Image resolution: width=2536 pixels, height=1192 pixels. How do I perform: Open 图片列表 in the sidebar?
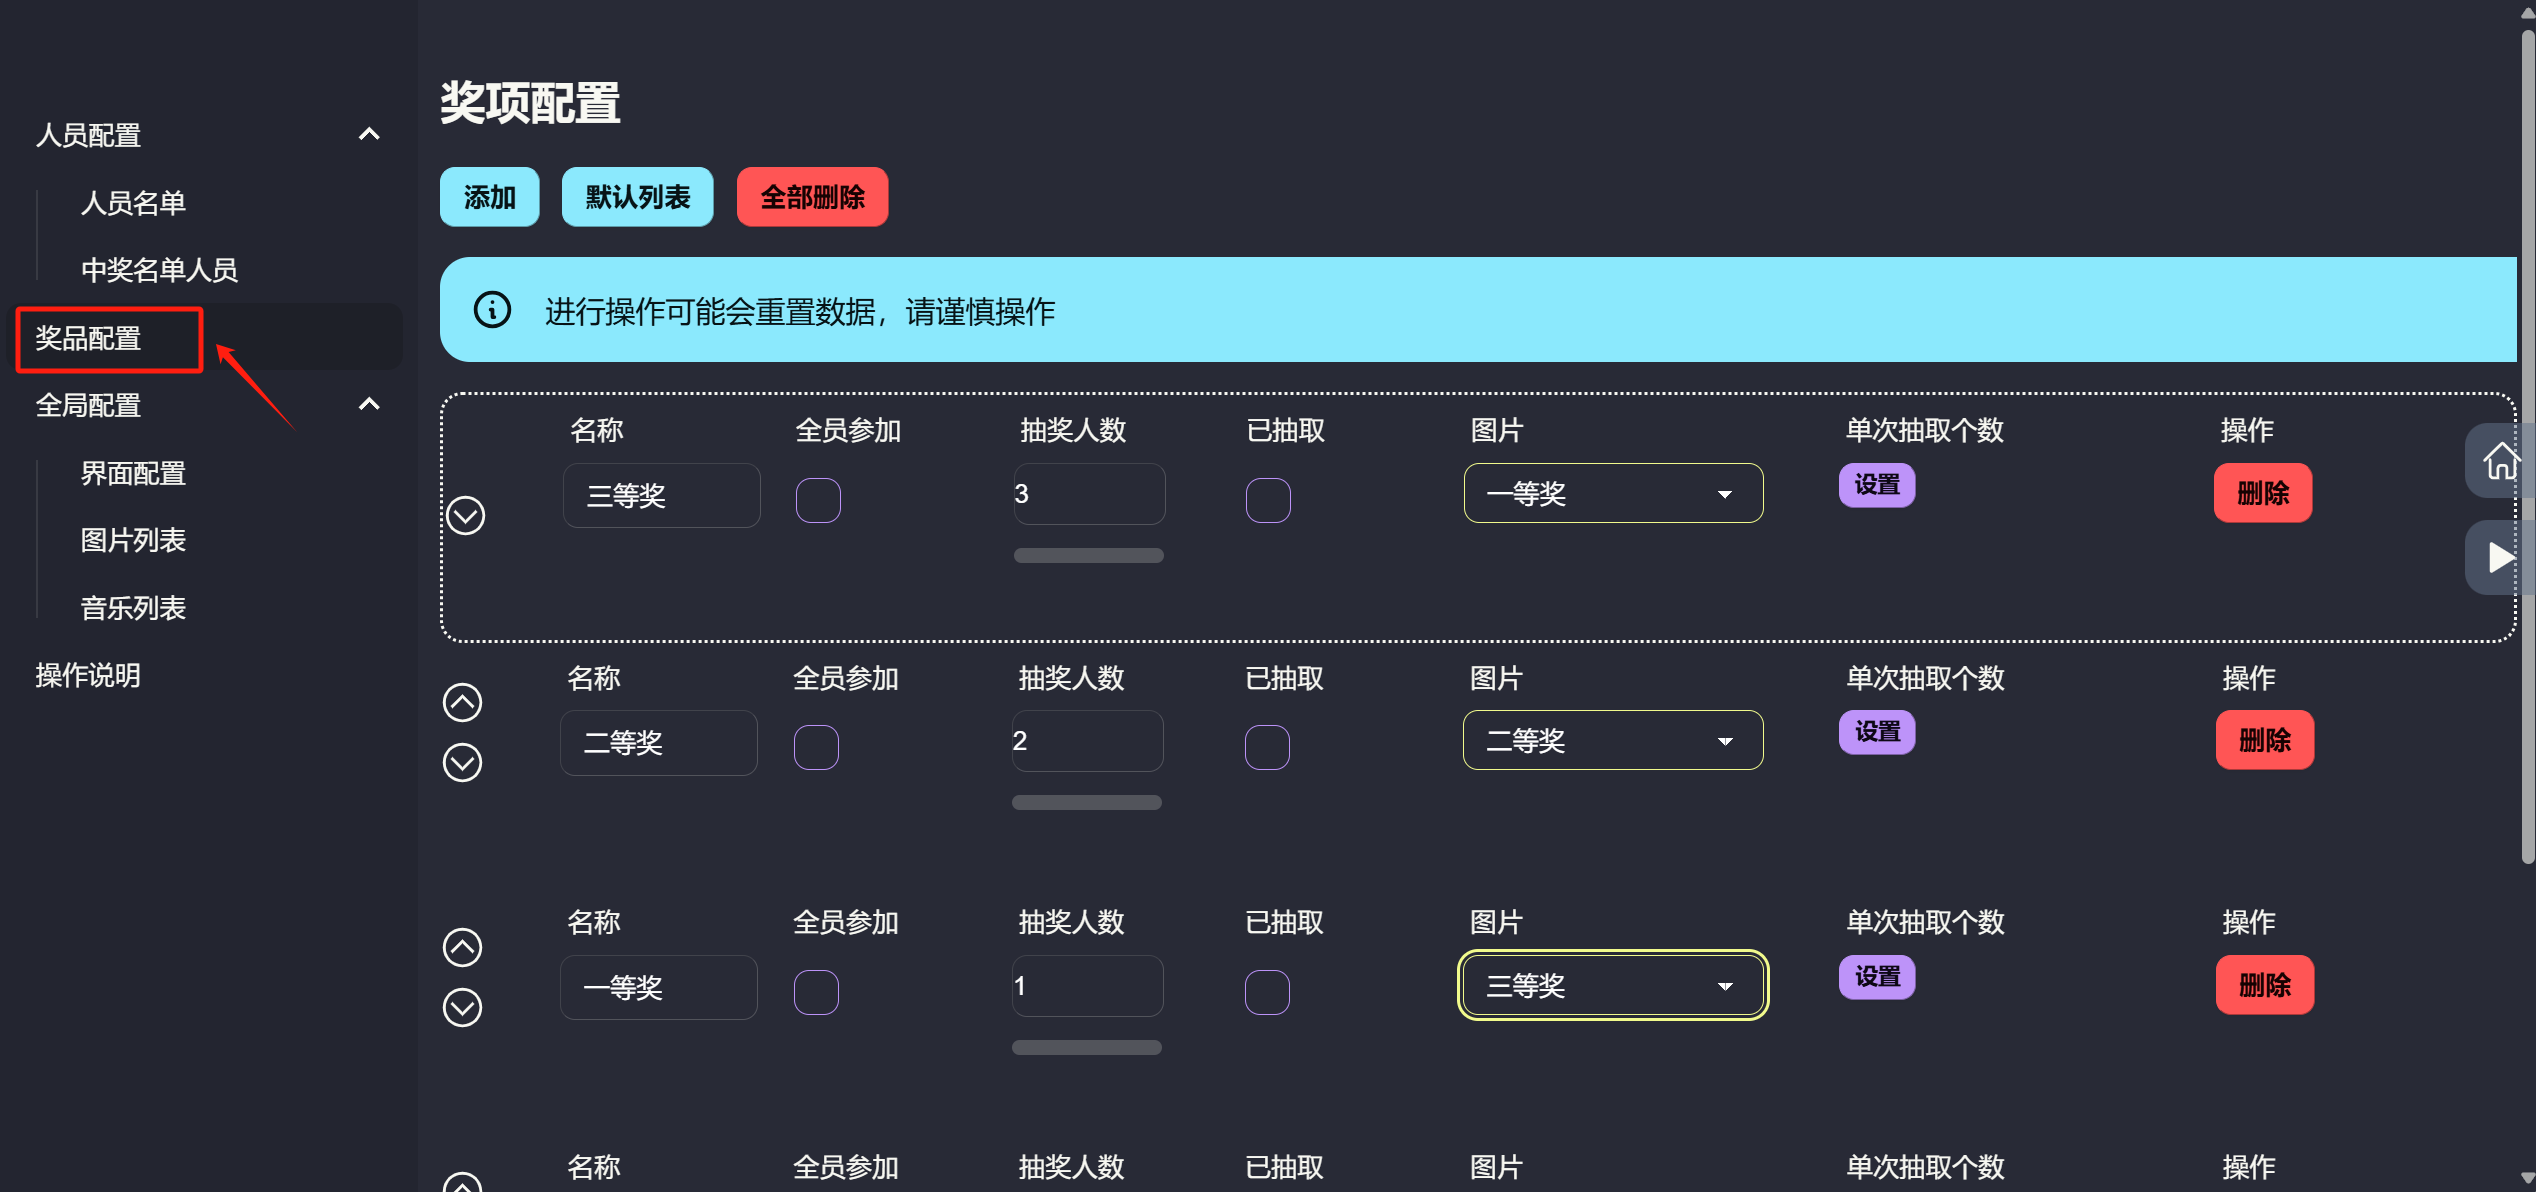[133, 540]
